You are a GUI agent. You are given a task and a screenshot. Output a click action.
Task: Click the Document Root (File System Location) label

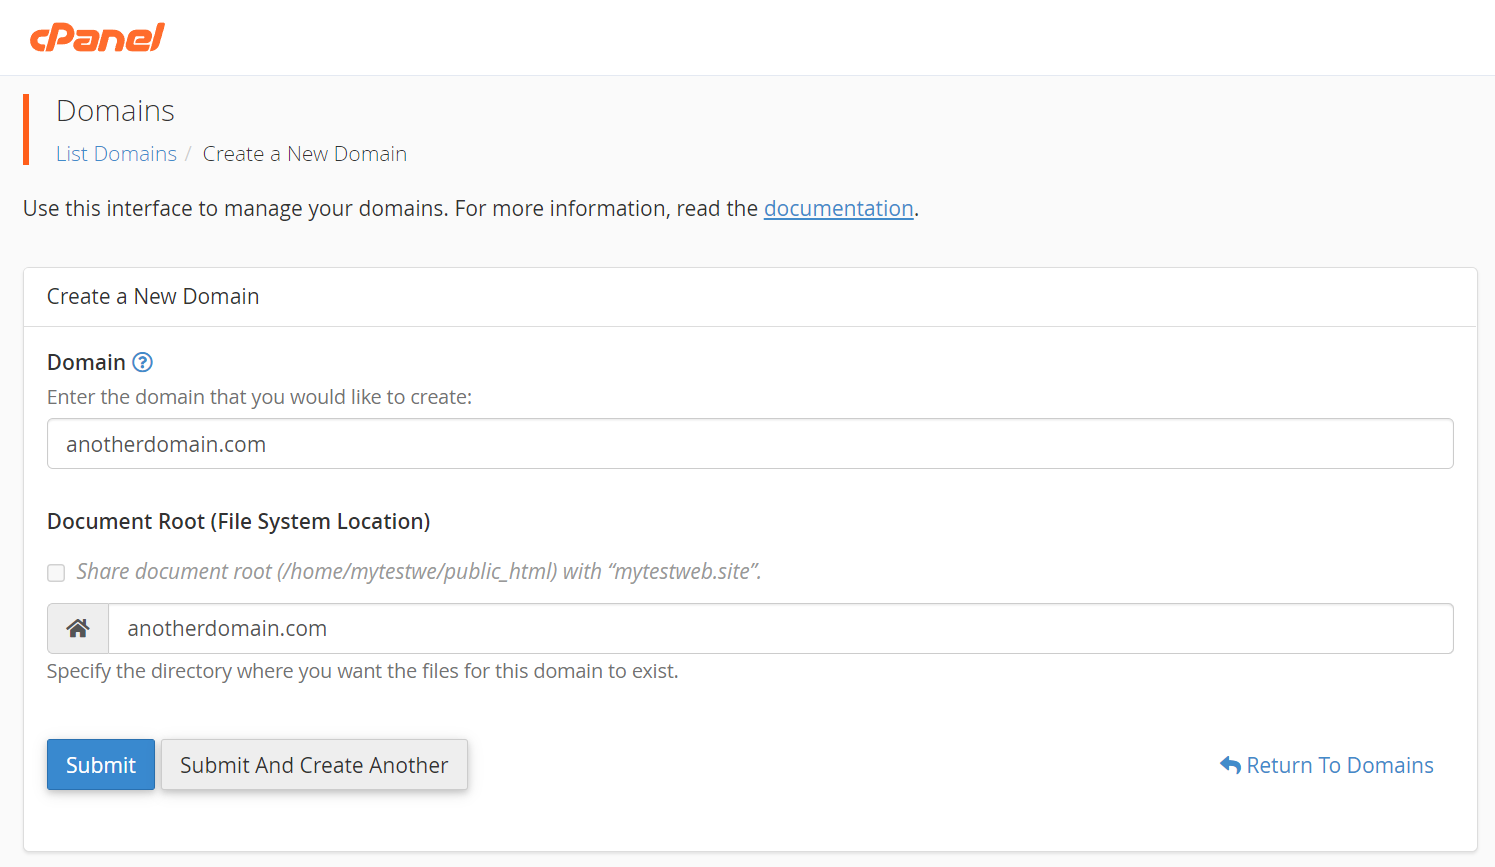[239, 521]
